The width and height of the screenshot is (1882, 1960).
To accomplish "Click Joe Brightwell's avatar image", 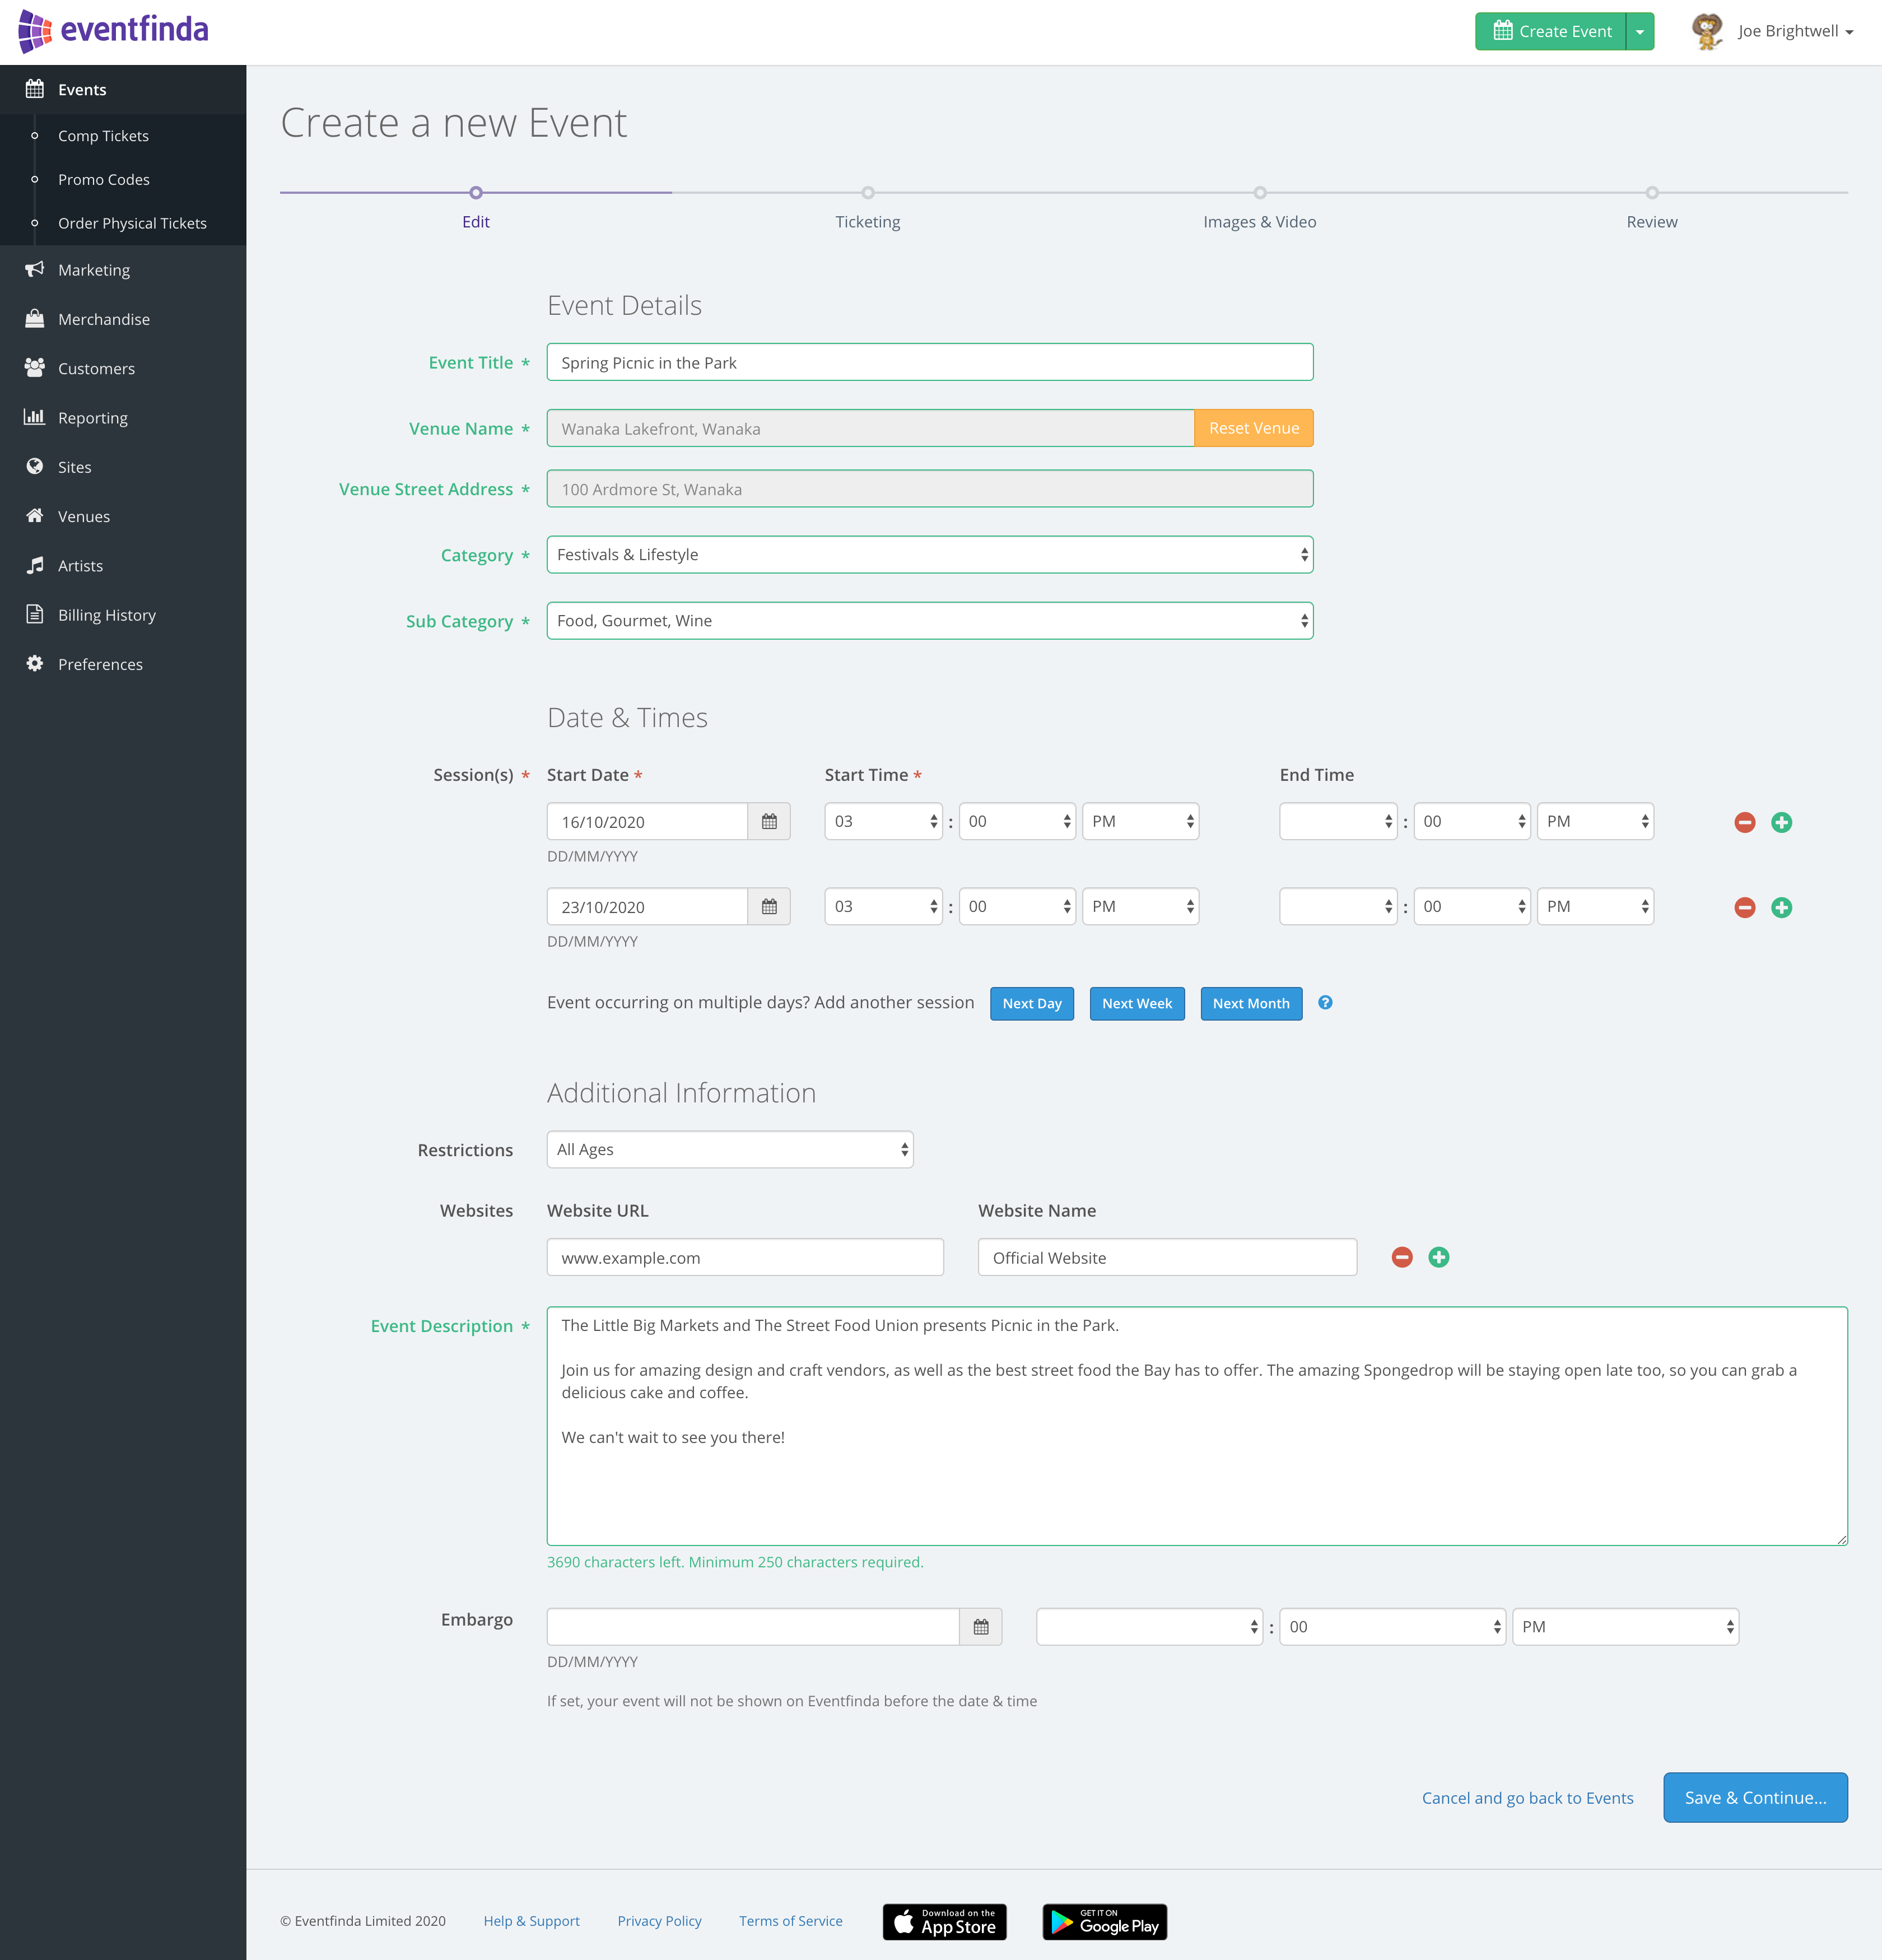I will click(x=1707, y=31).
